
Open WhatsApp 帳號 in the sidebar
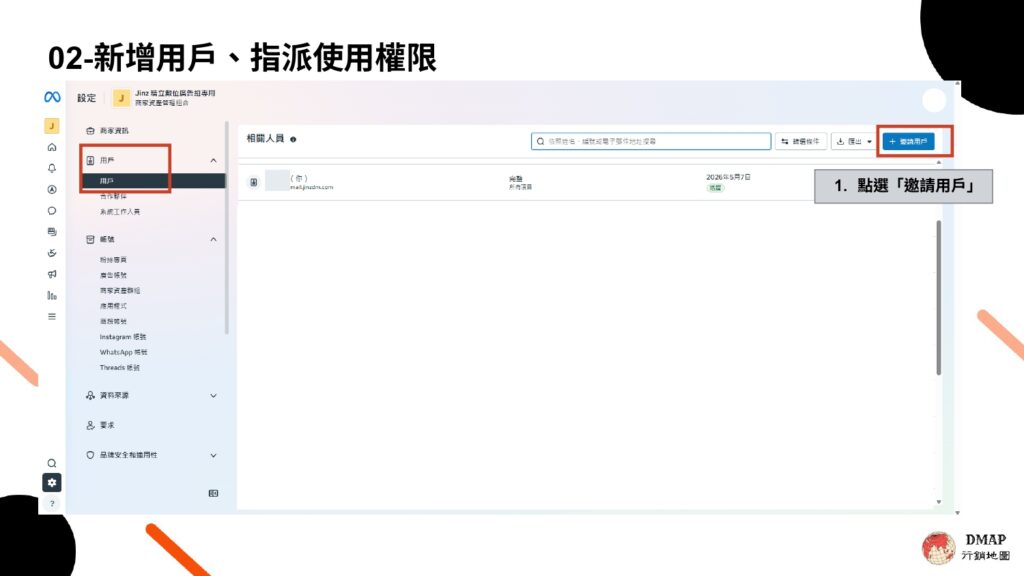click(x=123, y=353)
